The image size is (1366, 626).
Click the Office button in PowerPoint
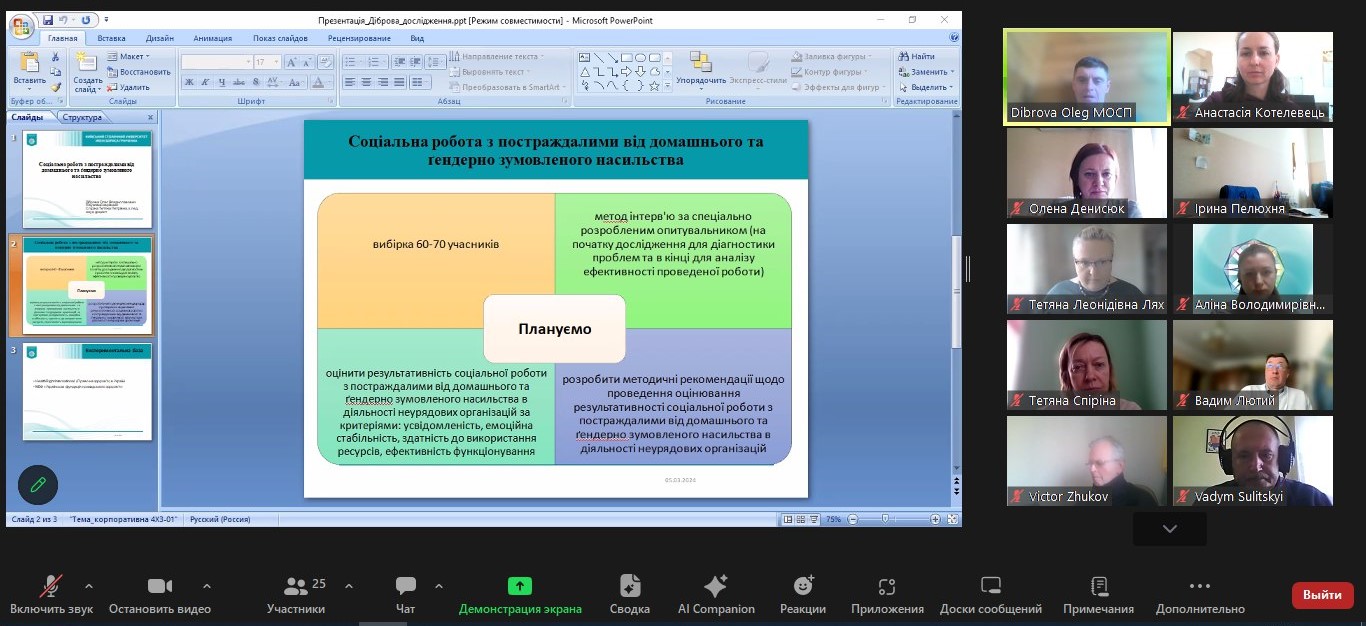22,27
